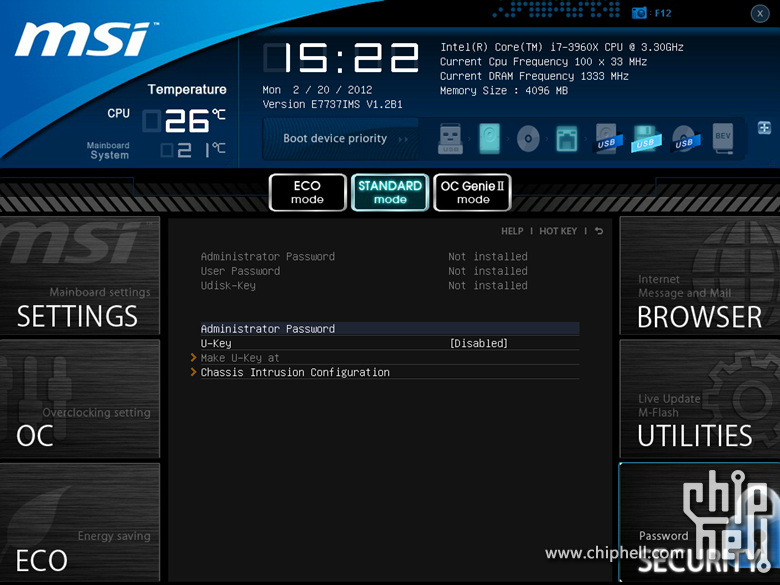Click the USB CD-ROM boot device icon

(685, 139)
